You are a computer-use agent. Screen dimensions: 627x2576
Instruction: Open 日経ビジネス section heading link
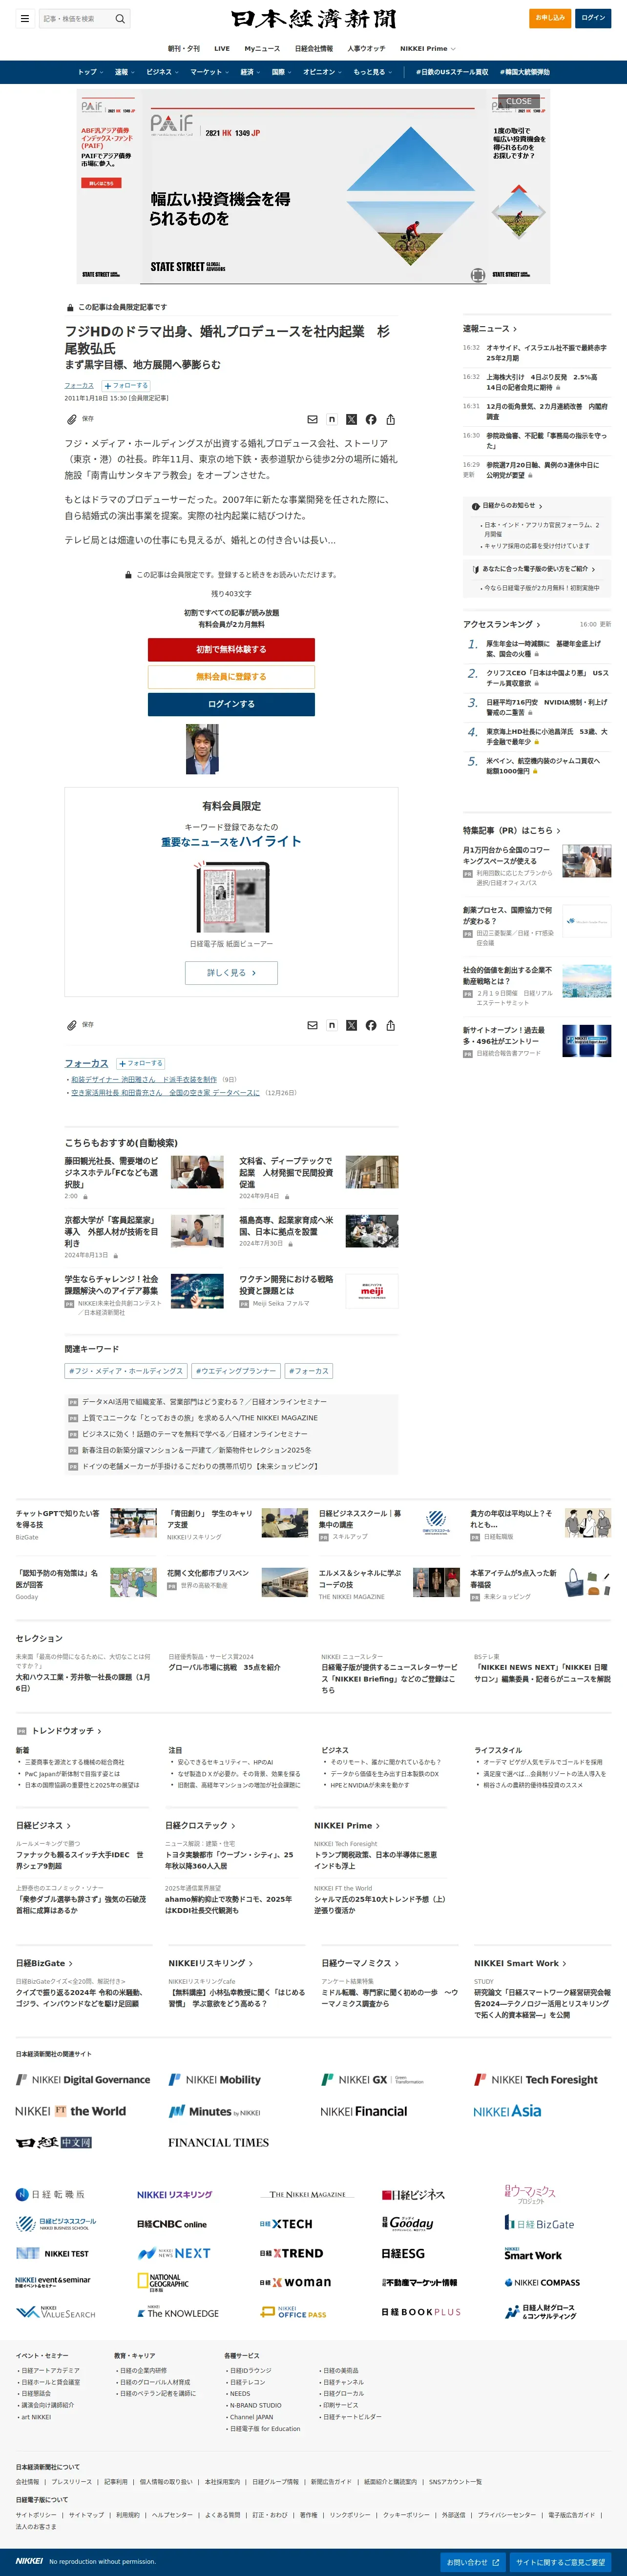[43, 1826]
